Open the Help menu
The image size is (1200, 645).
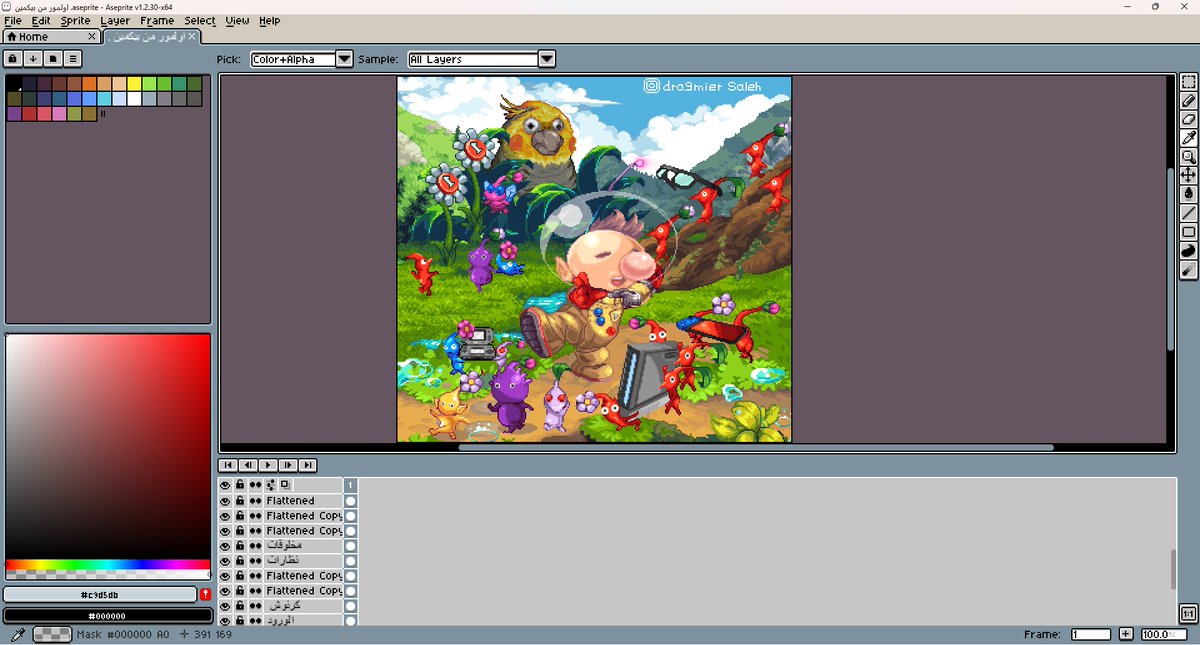click(x=270, y=20)
